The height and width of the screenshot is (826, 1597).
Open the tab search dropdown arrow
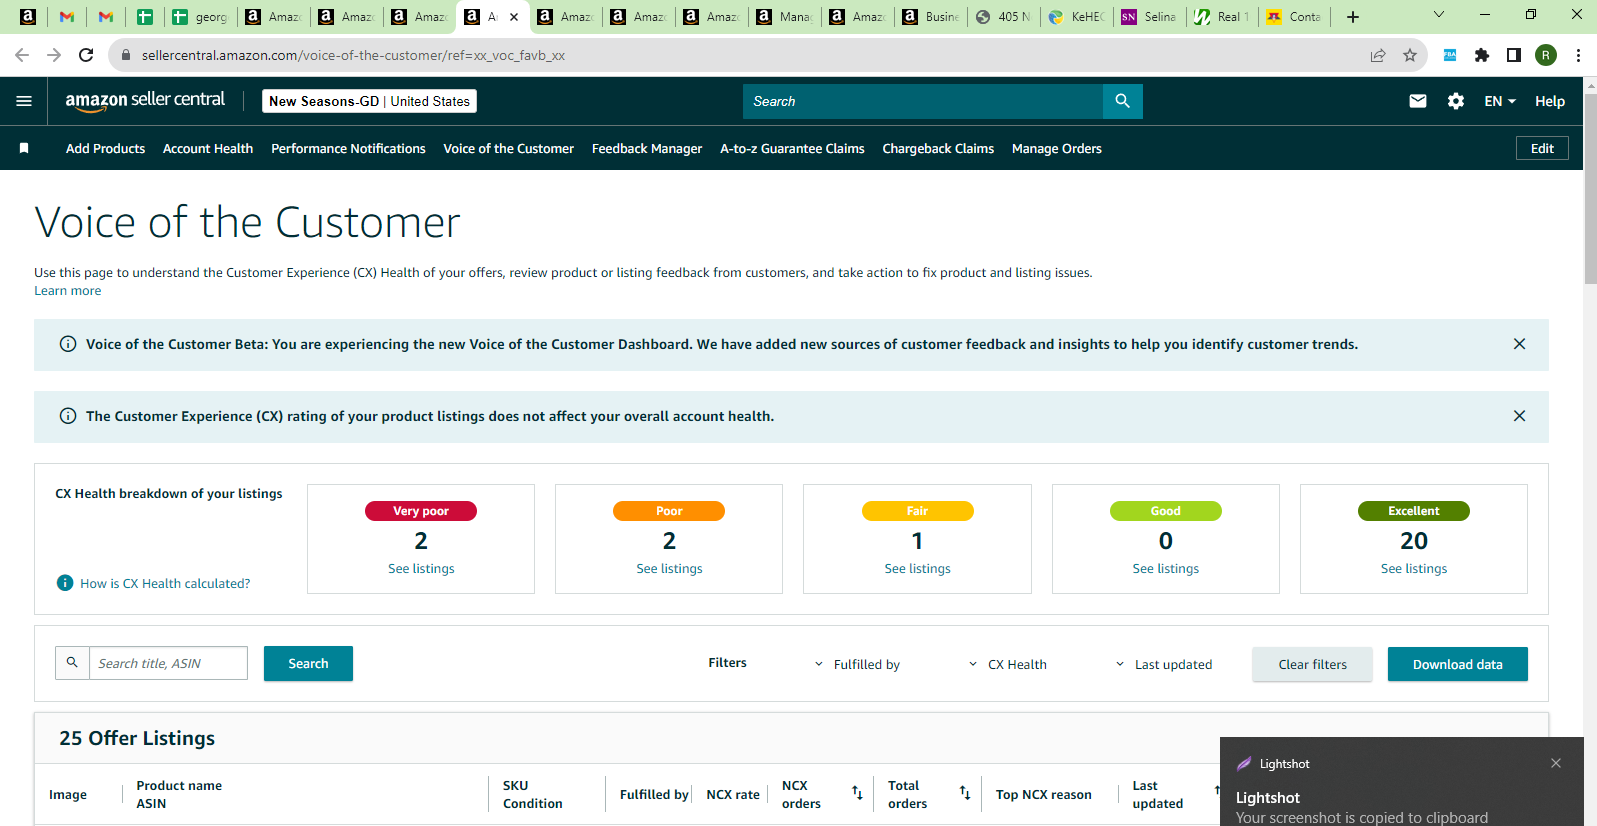click(x=1439, y=14)
